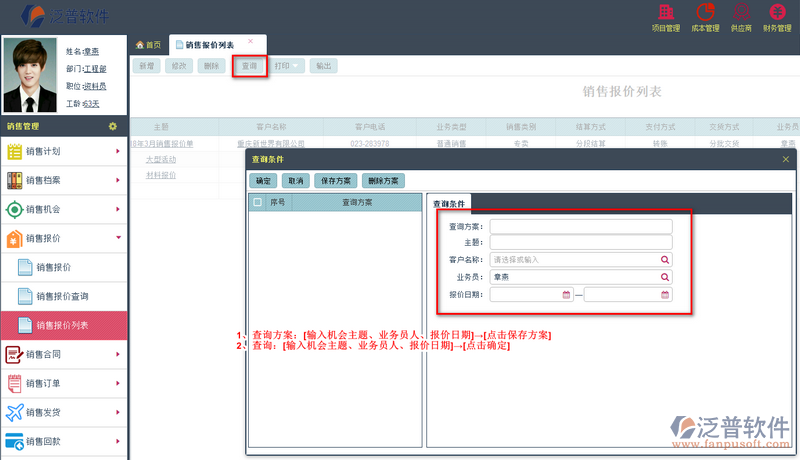
Task: Click the 销售发货 airplane icon
Action: coord(14,412)
